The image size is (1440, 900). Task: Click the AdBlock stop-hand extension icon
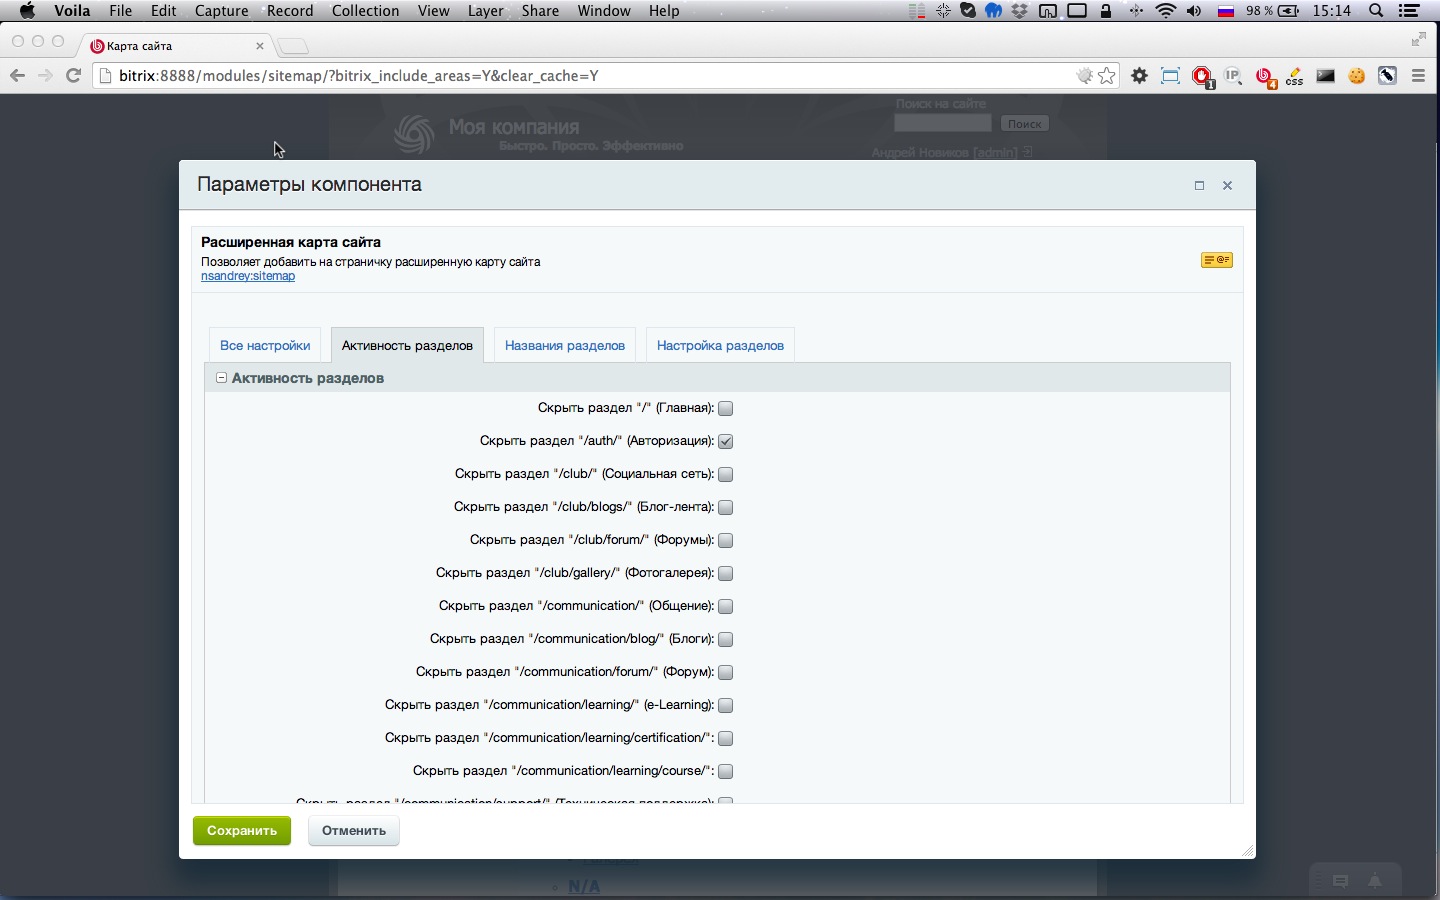tap(1202, 77)
